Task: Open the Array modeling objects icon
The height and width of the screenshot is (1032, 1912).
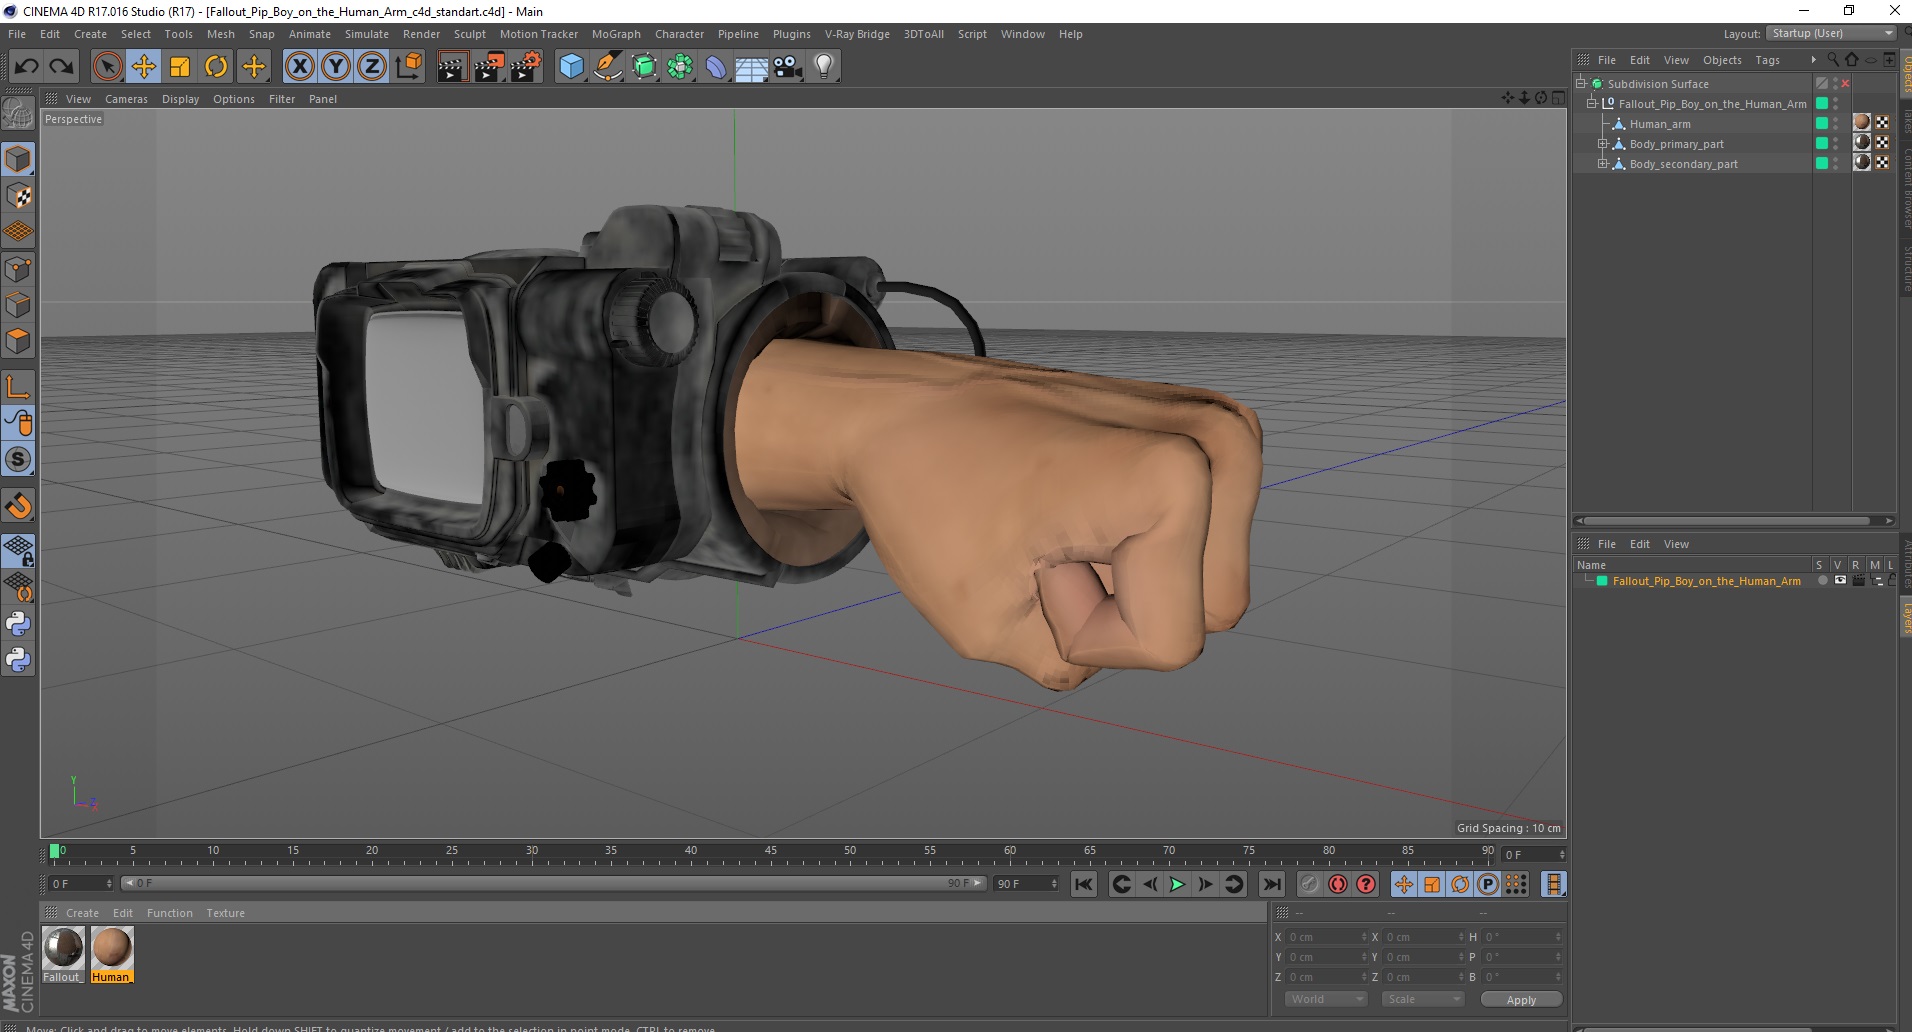Action: [x=680, y=67]
